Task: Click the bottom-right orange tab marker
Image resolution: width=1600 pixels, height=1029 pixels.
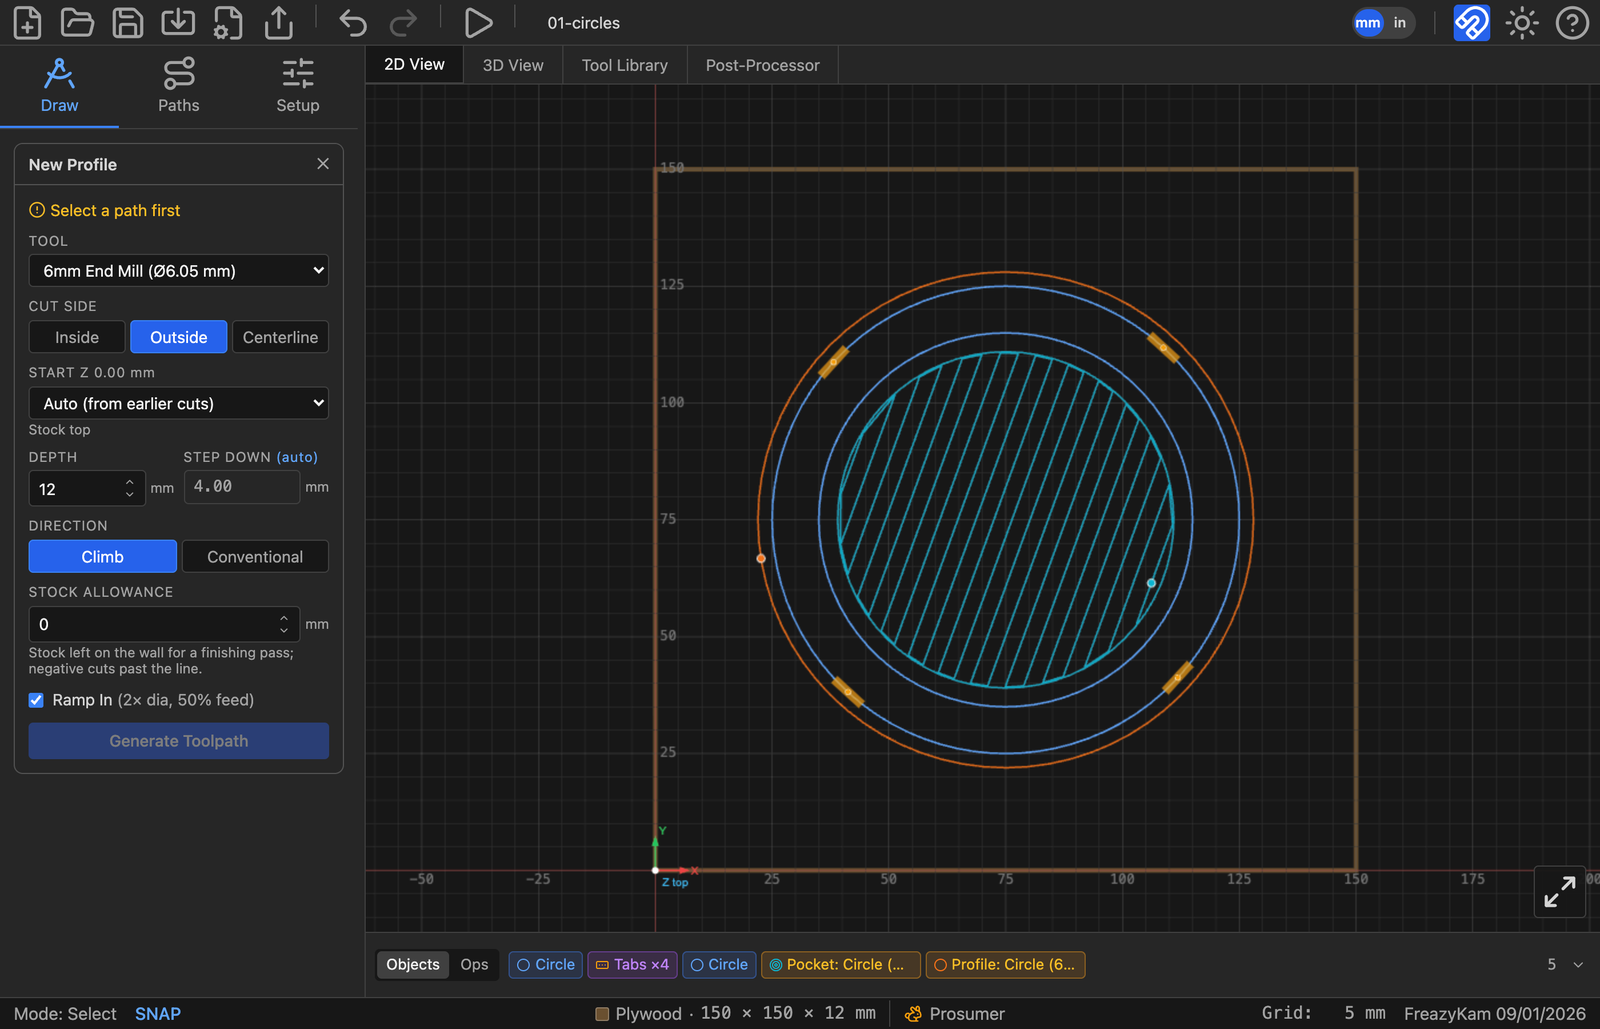Action: pyautogui.click(x=1178, y=677)
